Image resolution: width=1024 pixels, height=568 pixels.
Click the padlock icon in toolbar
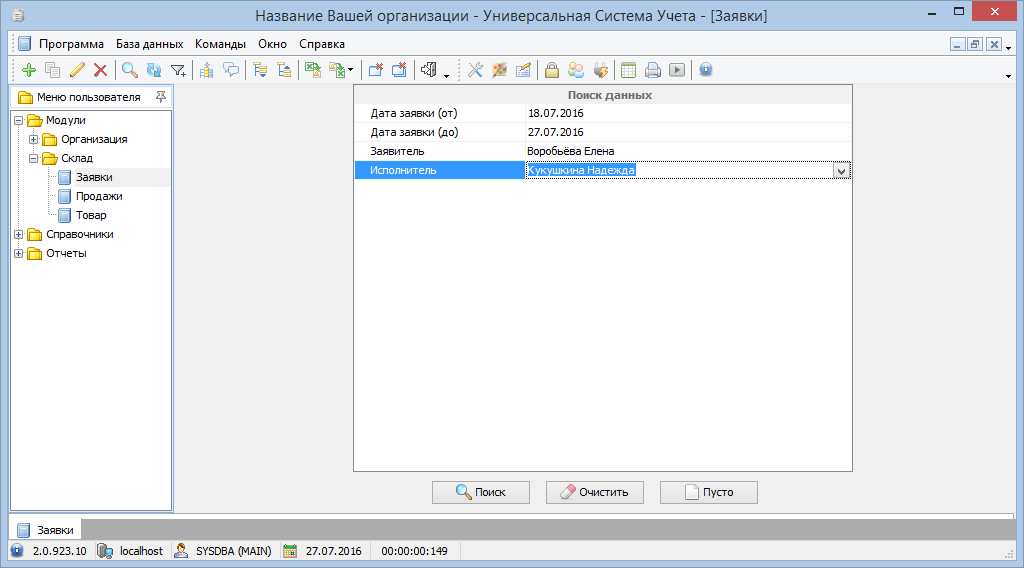coord(551,70)
